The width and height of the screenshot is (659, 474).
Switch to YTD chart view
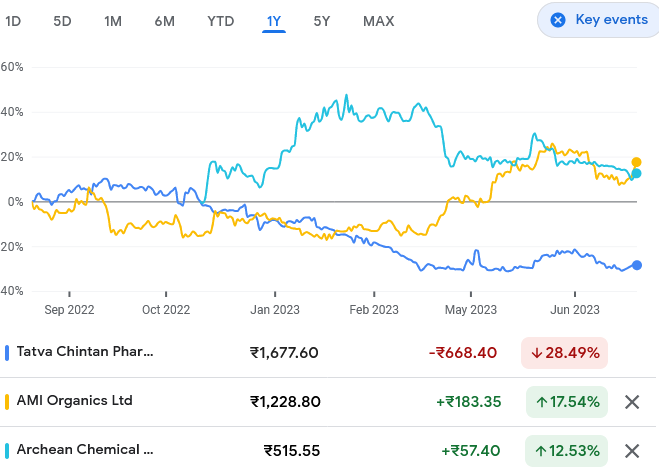220,21
